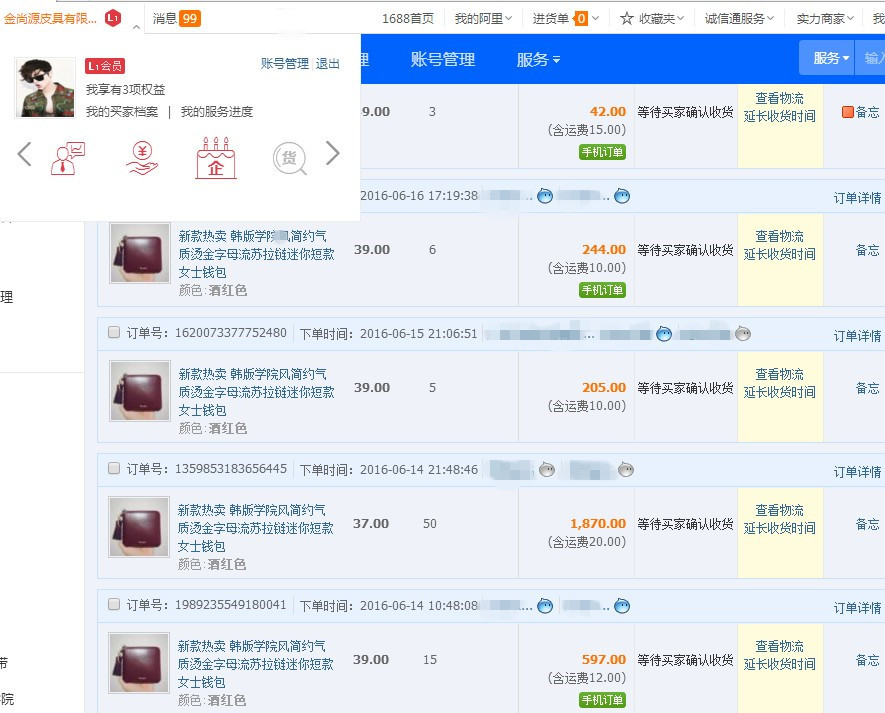Chat via second Wangwang icon, 06-16 order
This screenshot has width=885, height=713.
pyautogui.click(x=621, y=196)
